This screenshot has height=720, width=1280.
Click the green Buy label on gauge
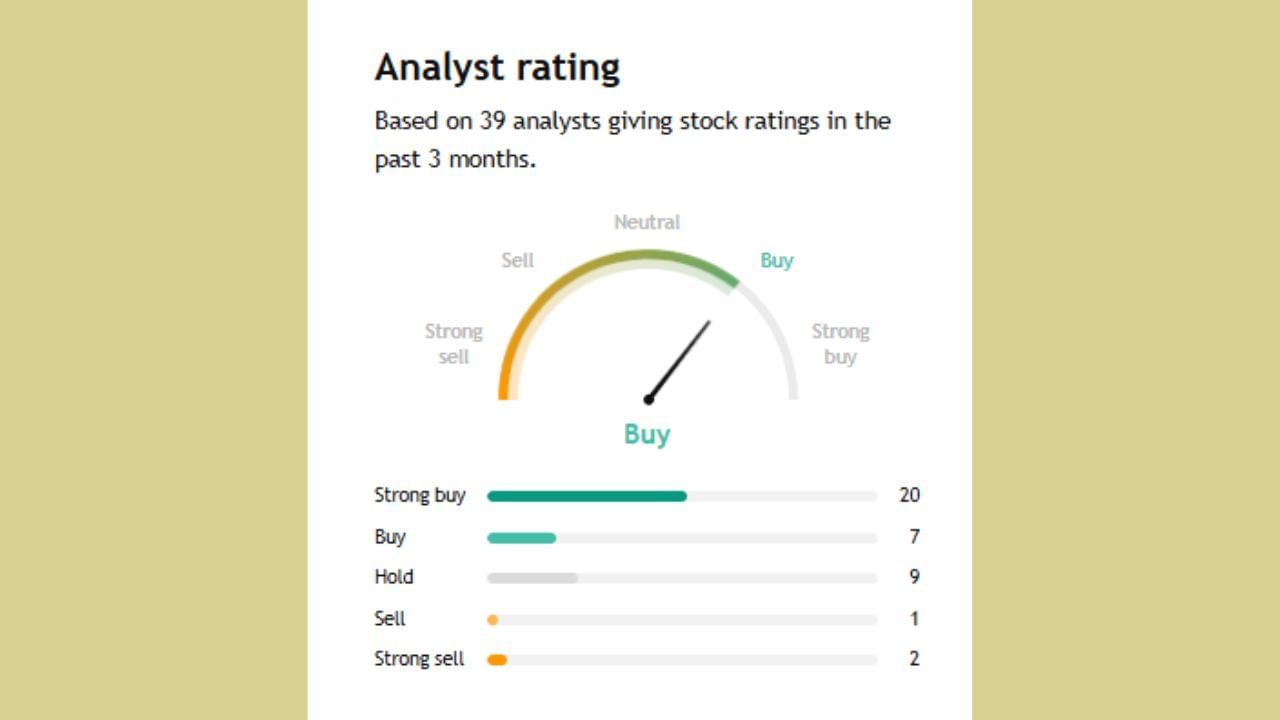coord(777,260)
